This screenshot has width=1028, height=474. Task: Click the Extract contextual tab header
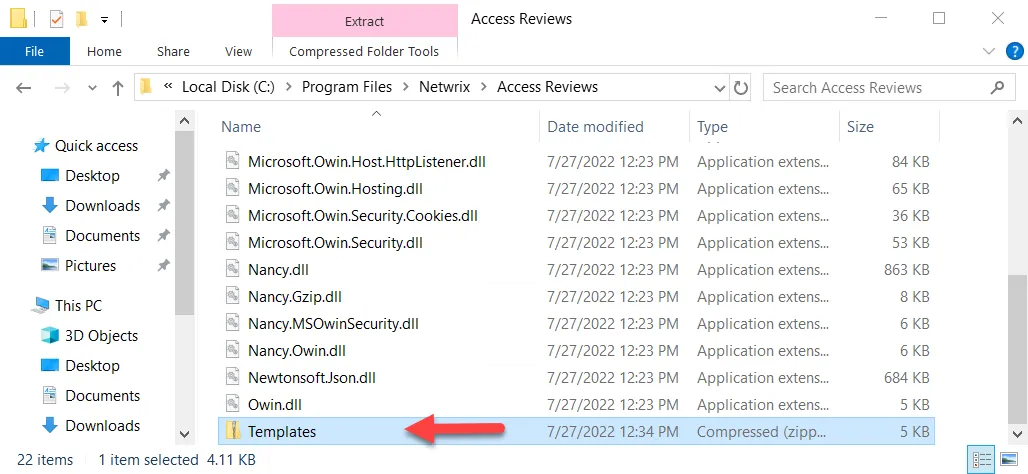(364, 21)
